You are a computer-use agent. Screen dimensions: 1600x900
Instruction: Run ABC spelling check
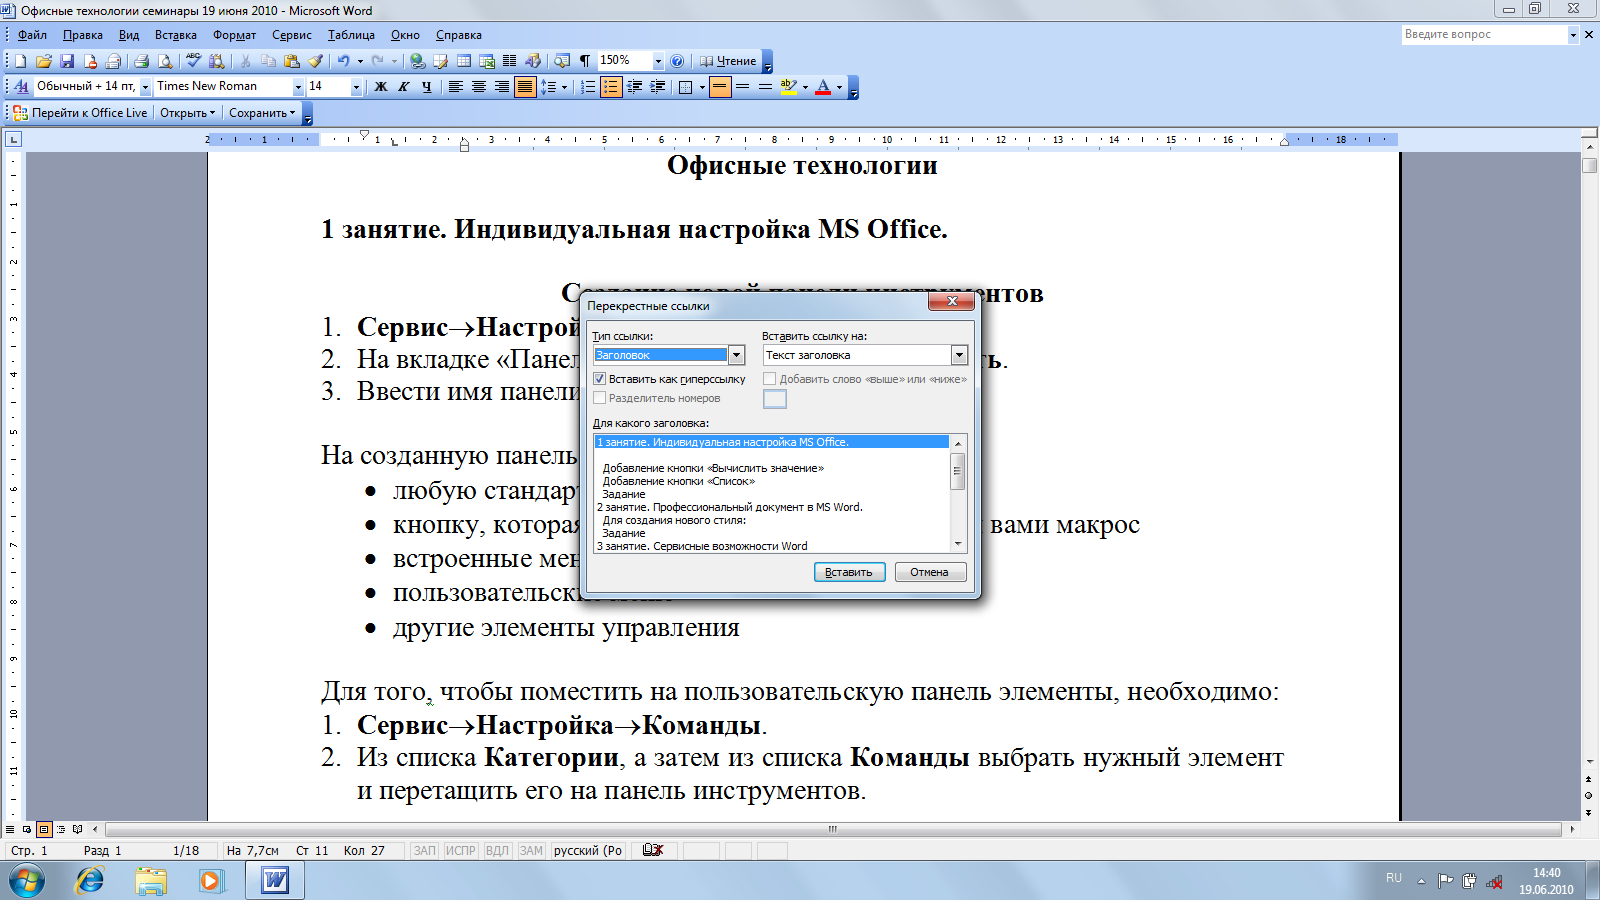tap(194, 61)
